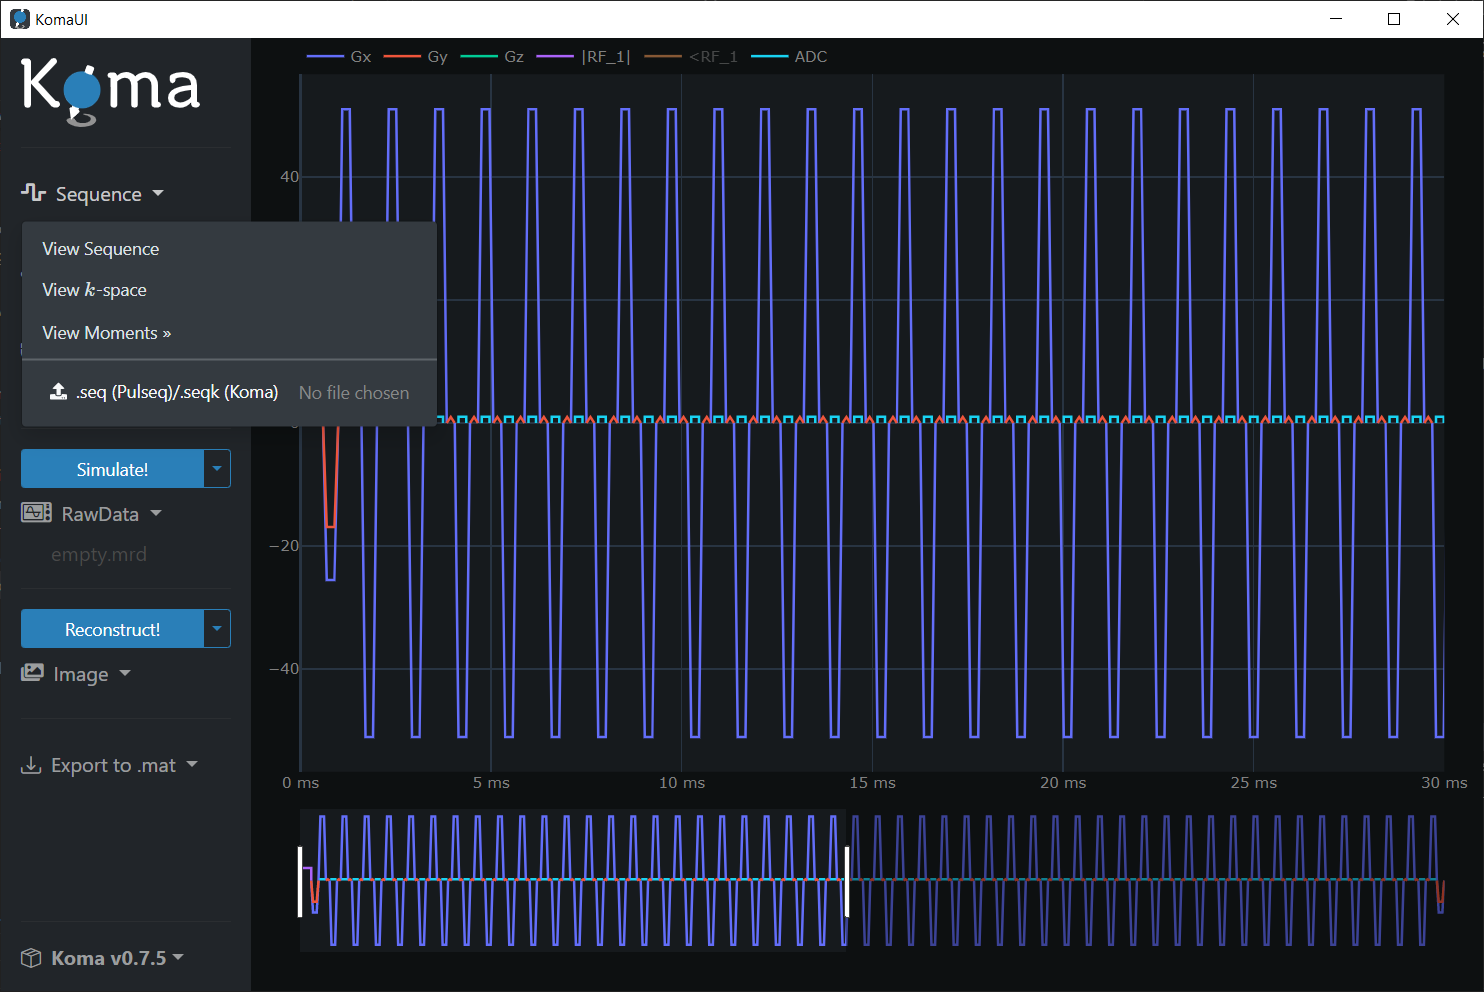Click the Export download icon
The height and width of the screenshot is (992, 1484).
(x=32, y=765)
